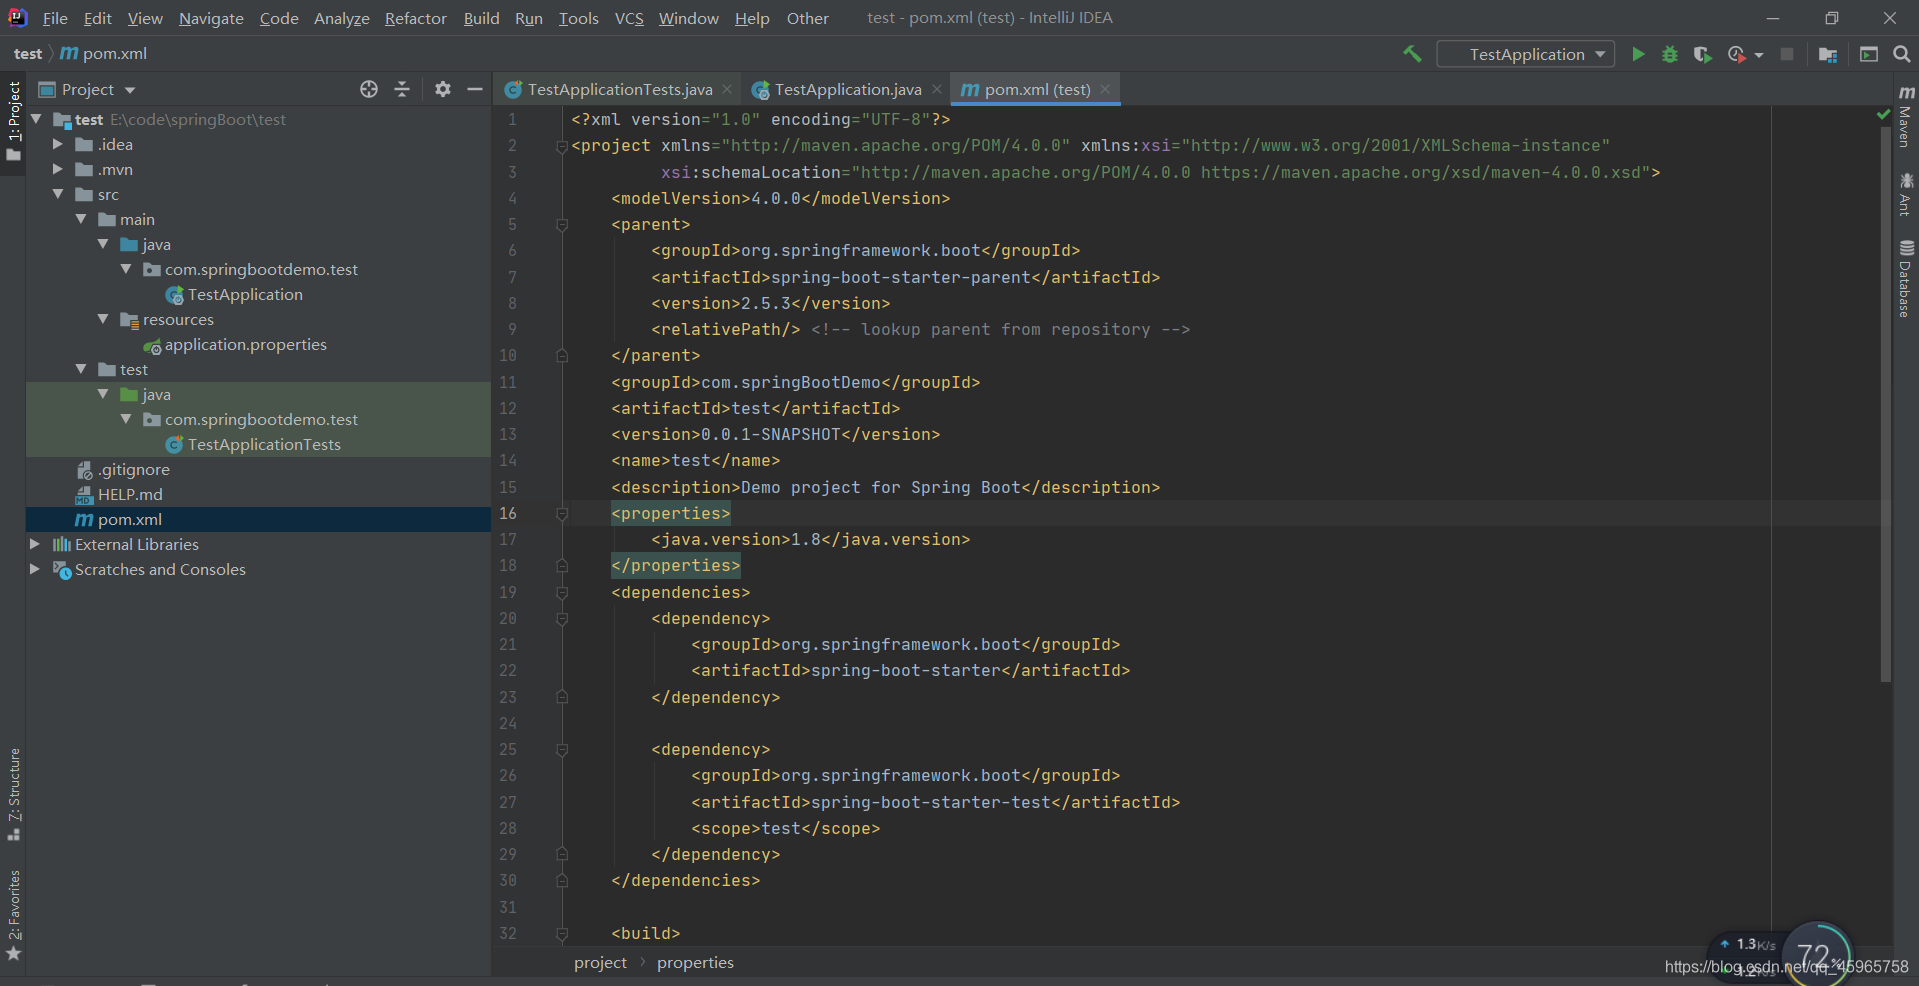
Task: Click Locate/Select Opened File target icon
Action: click(369, 89)
